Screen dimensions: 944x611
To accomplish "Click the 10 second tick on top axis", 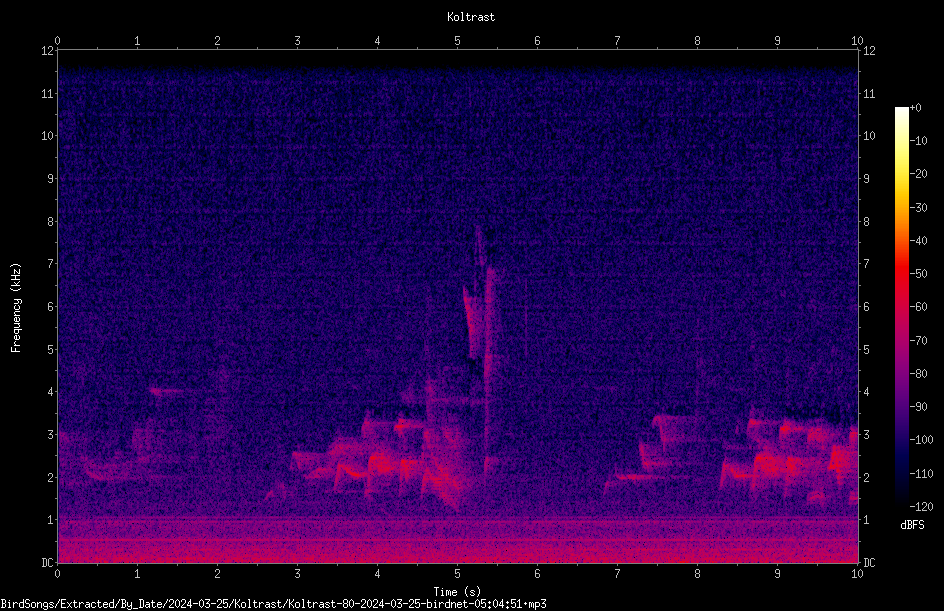I will pyautogui.click(x=857, y=40).
